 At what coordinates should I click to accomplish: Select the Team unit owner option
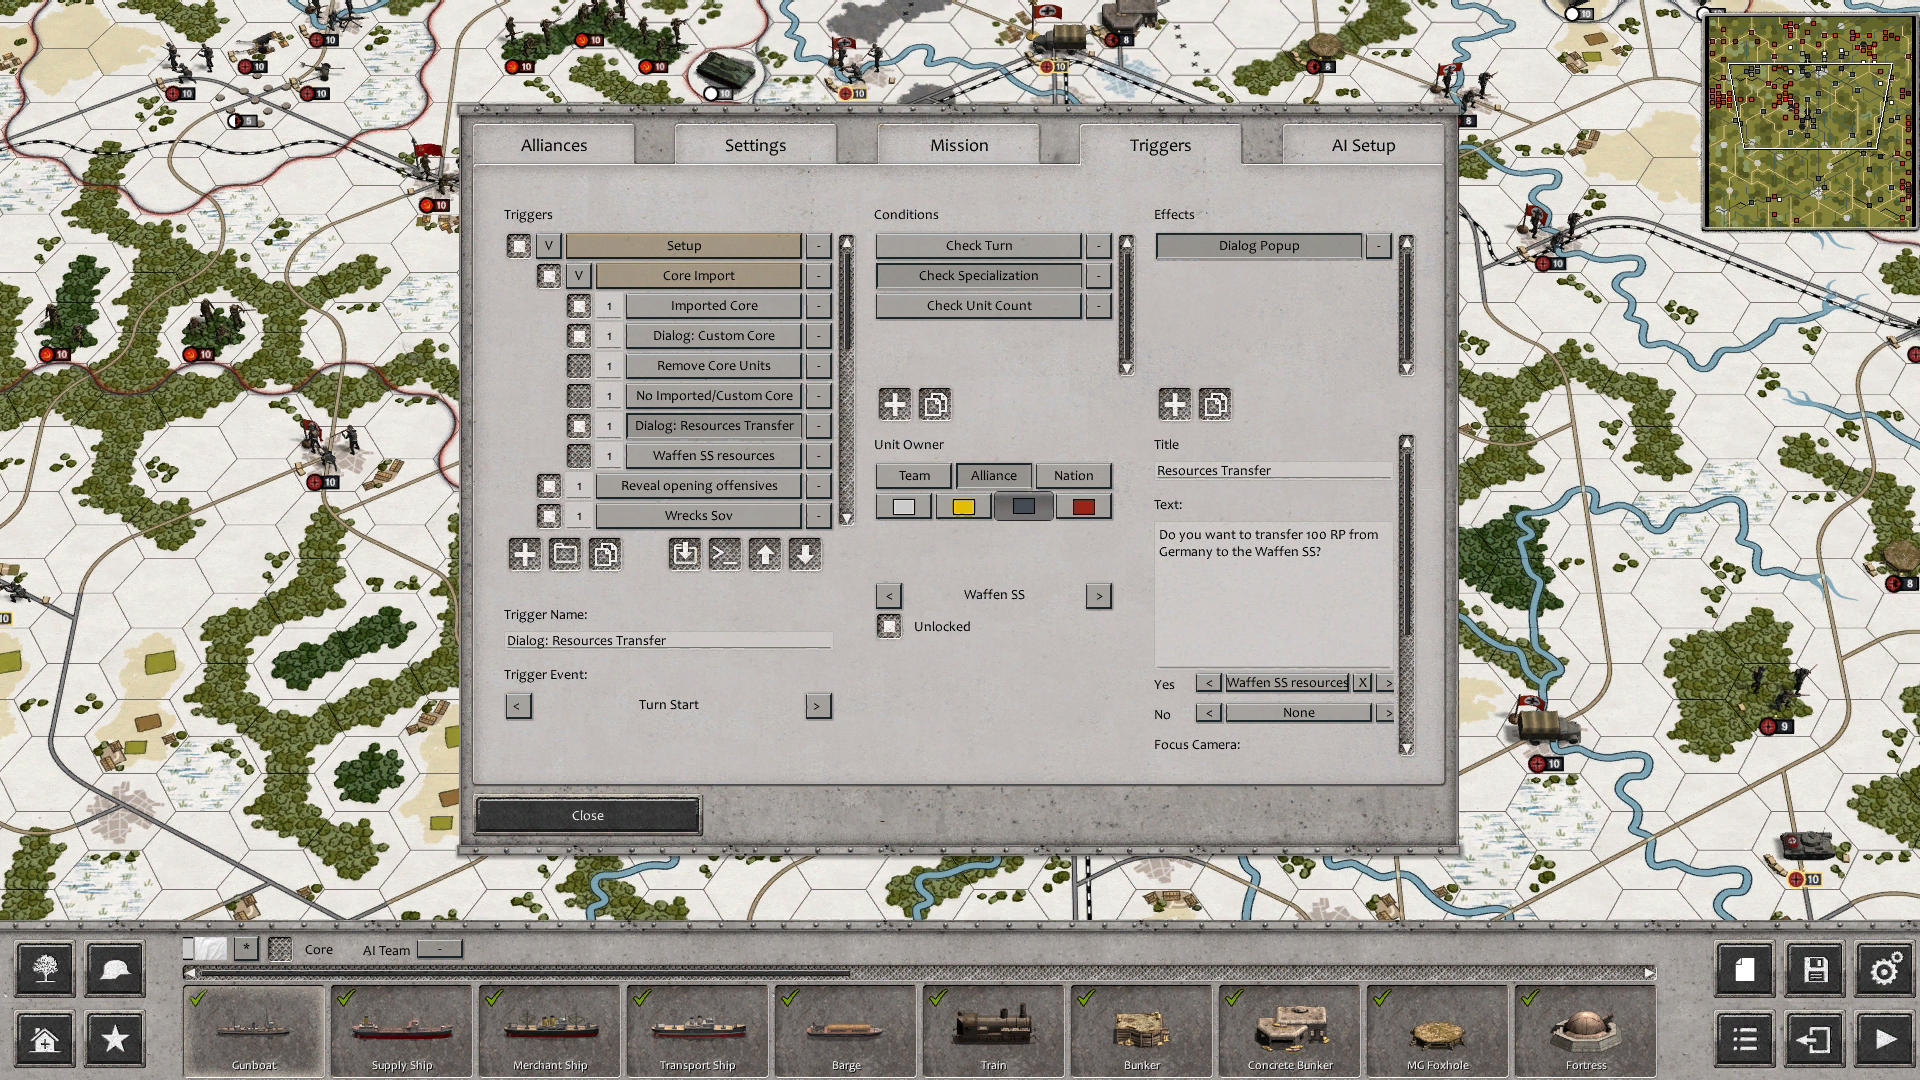(914, 475)
